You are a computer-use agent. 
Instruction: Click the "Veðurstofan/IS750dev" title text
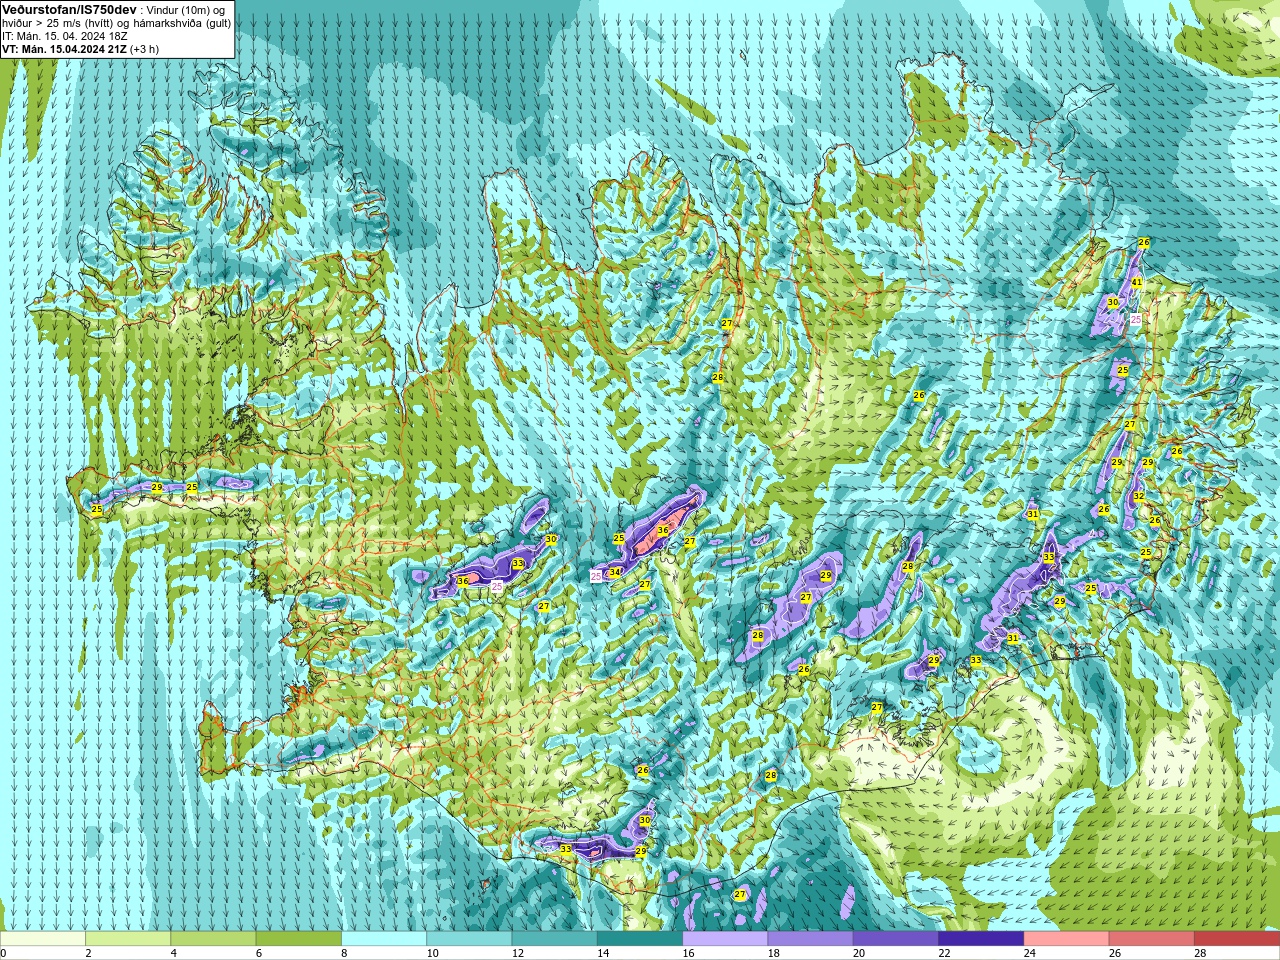69,9
